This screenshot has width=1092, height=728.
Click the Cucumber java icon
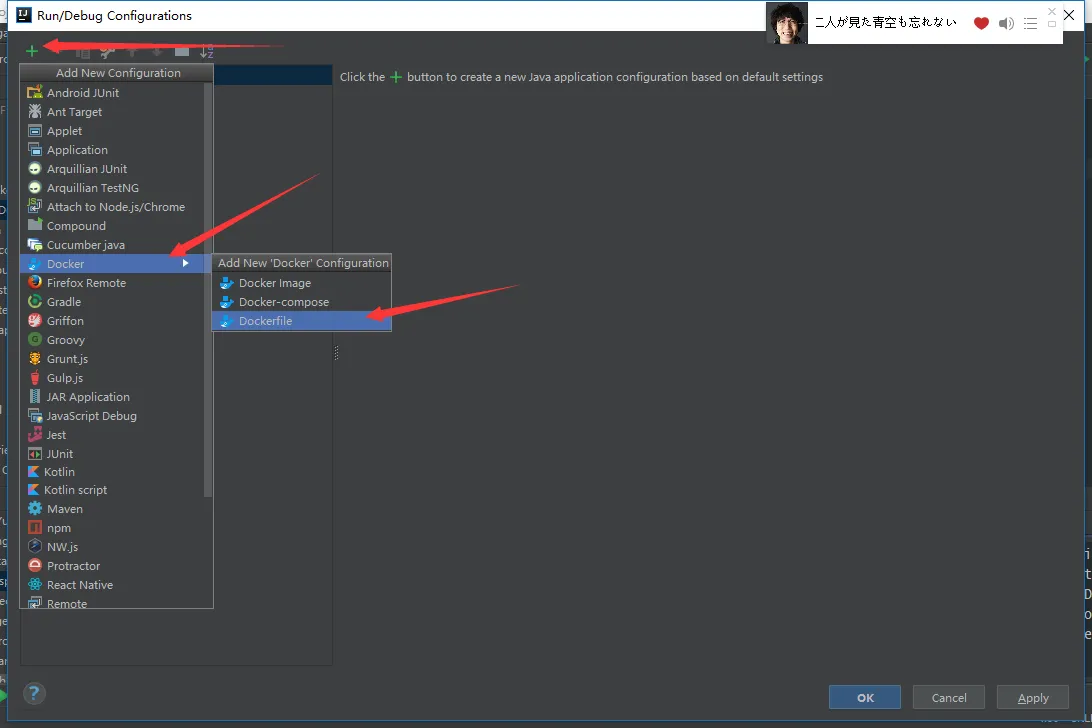point(35,245)
